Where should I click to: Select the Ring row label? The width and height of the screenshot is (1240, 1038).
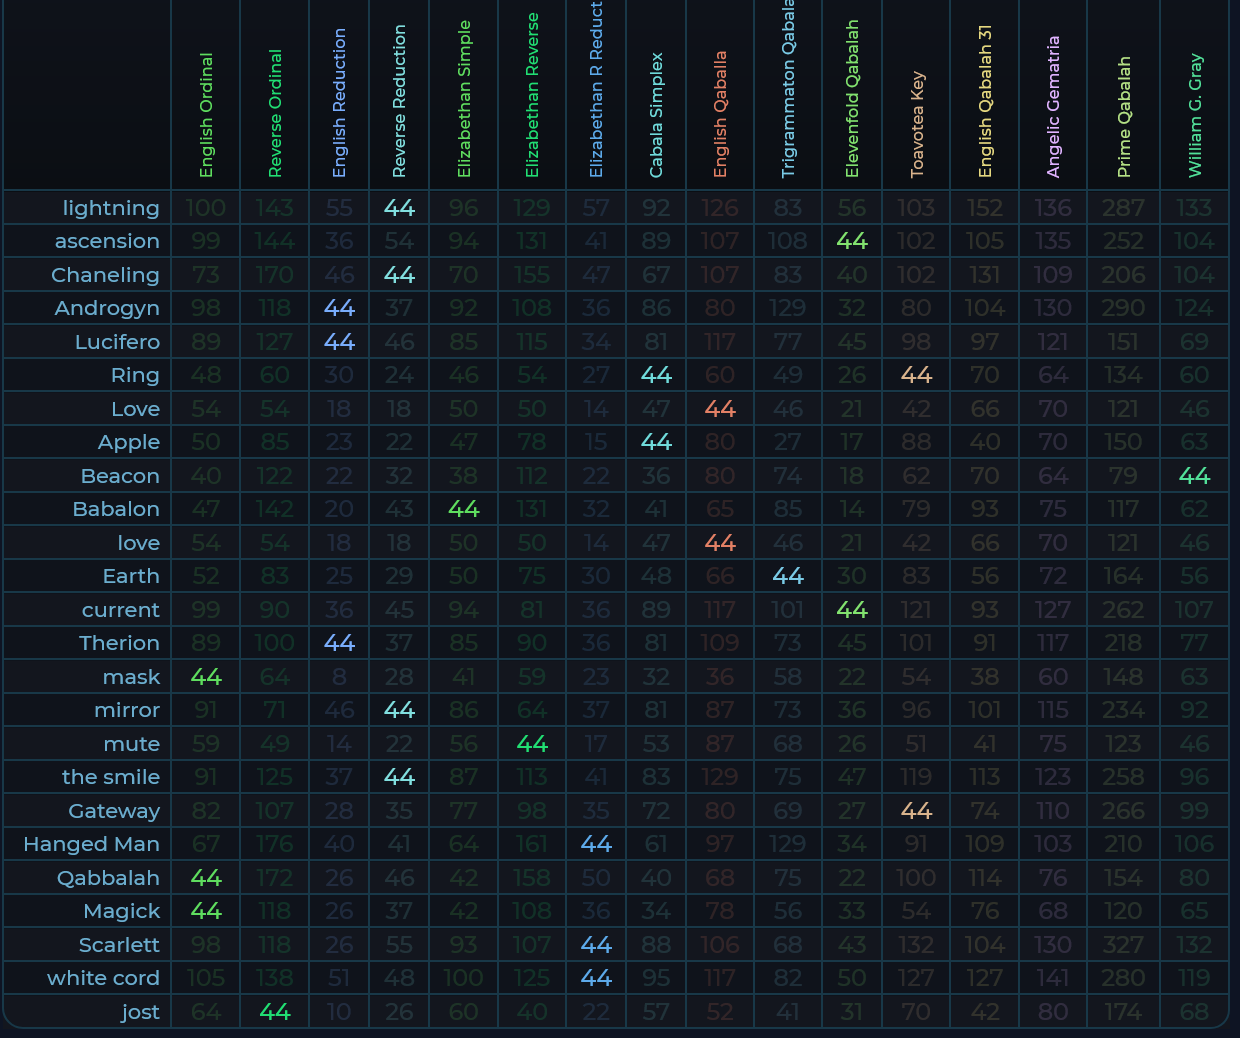135,375
